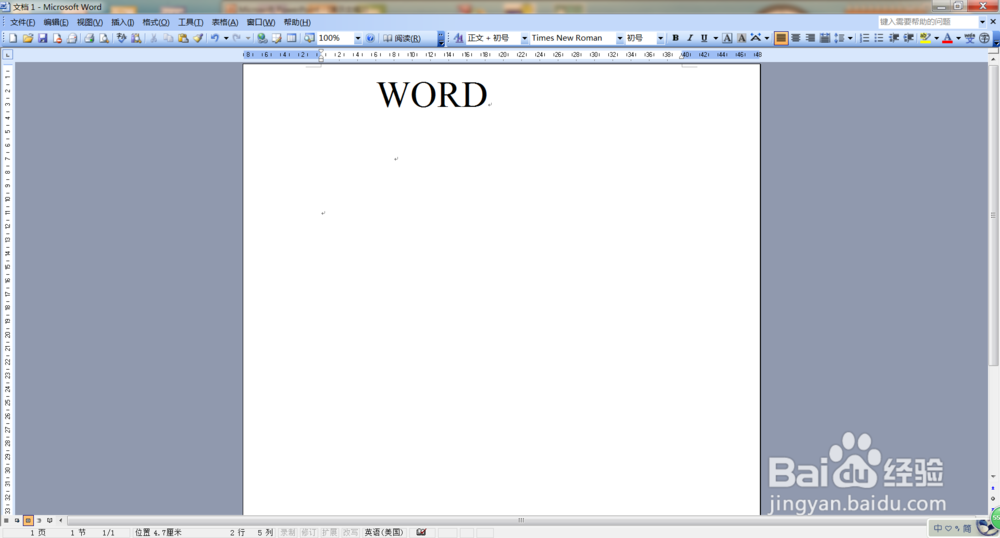Image resolution: width=1000 pixels, height=538 pixels.
Task: Open the Tables and Borders toolbar
Action: point(276,38)
